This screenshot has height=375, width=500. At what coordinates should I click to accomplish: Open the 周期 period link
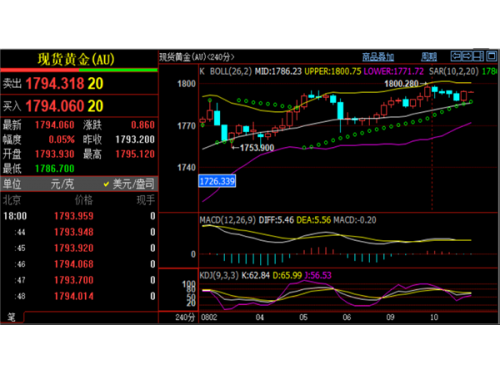(429, 57)
